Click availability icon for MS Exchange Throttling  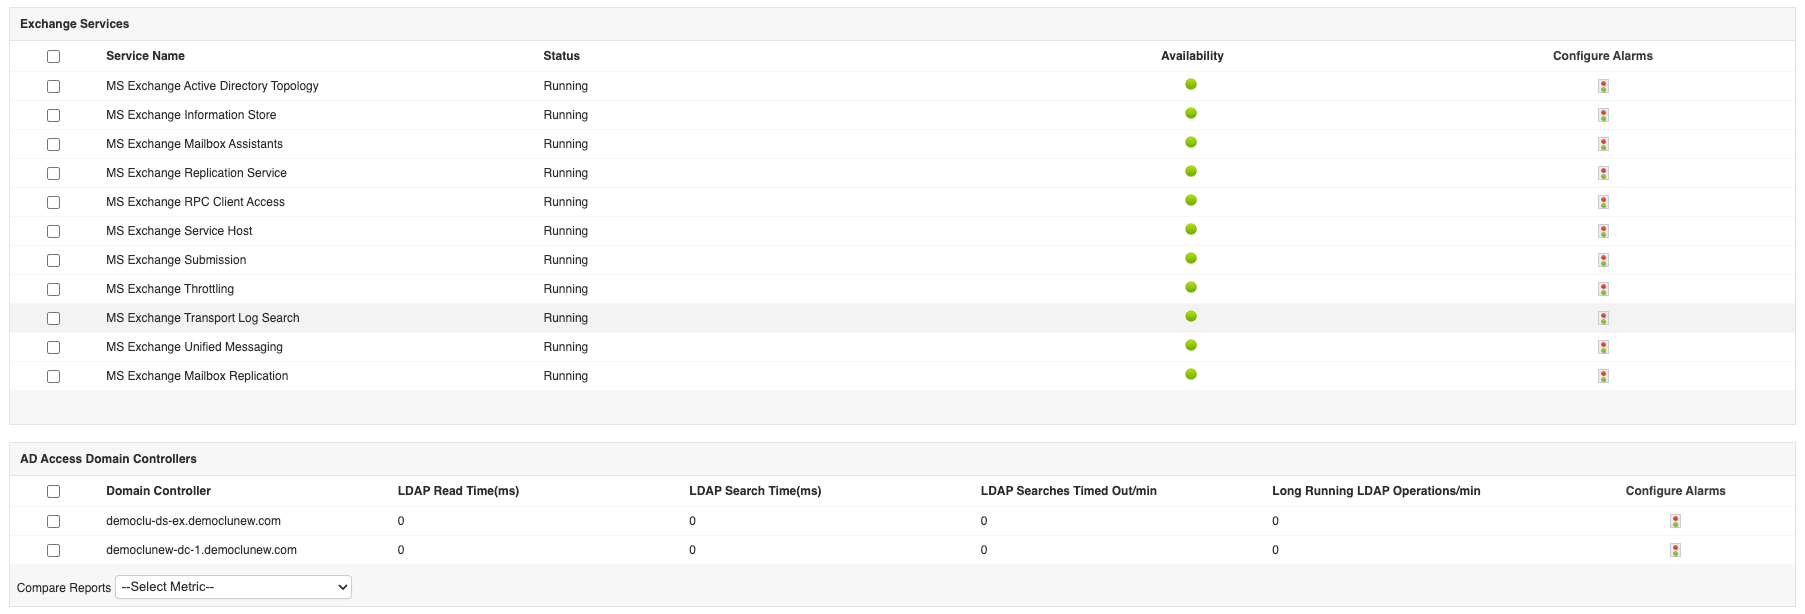(1191, 287)
